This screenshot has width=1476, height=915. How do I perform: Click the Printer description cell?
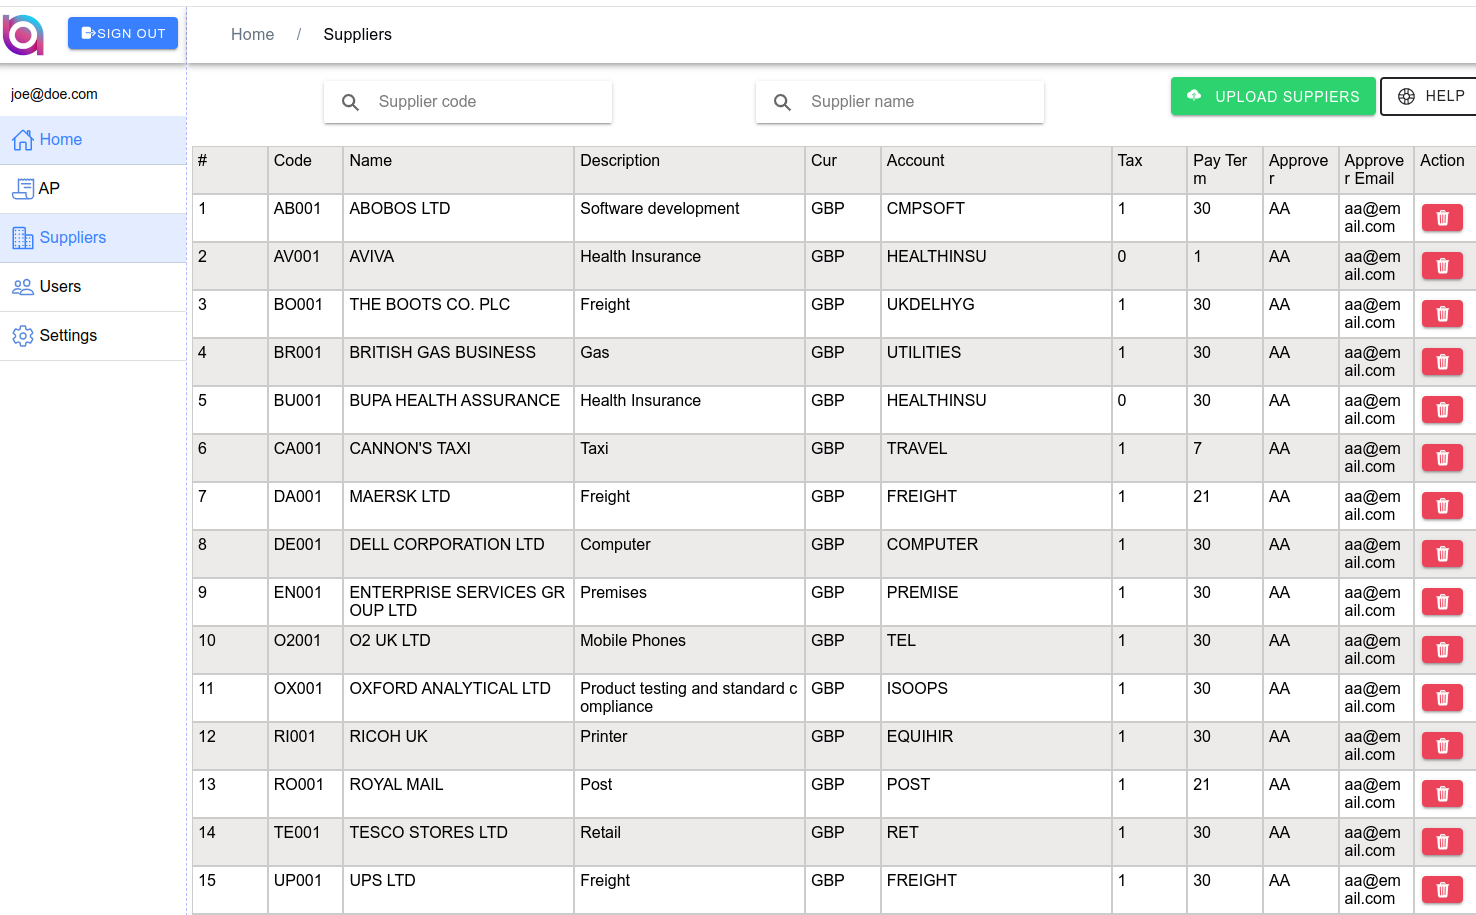689,746
